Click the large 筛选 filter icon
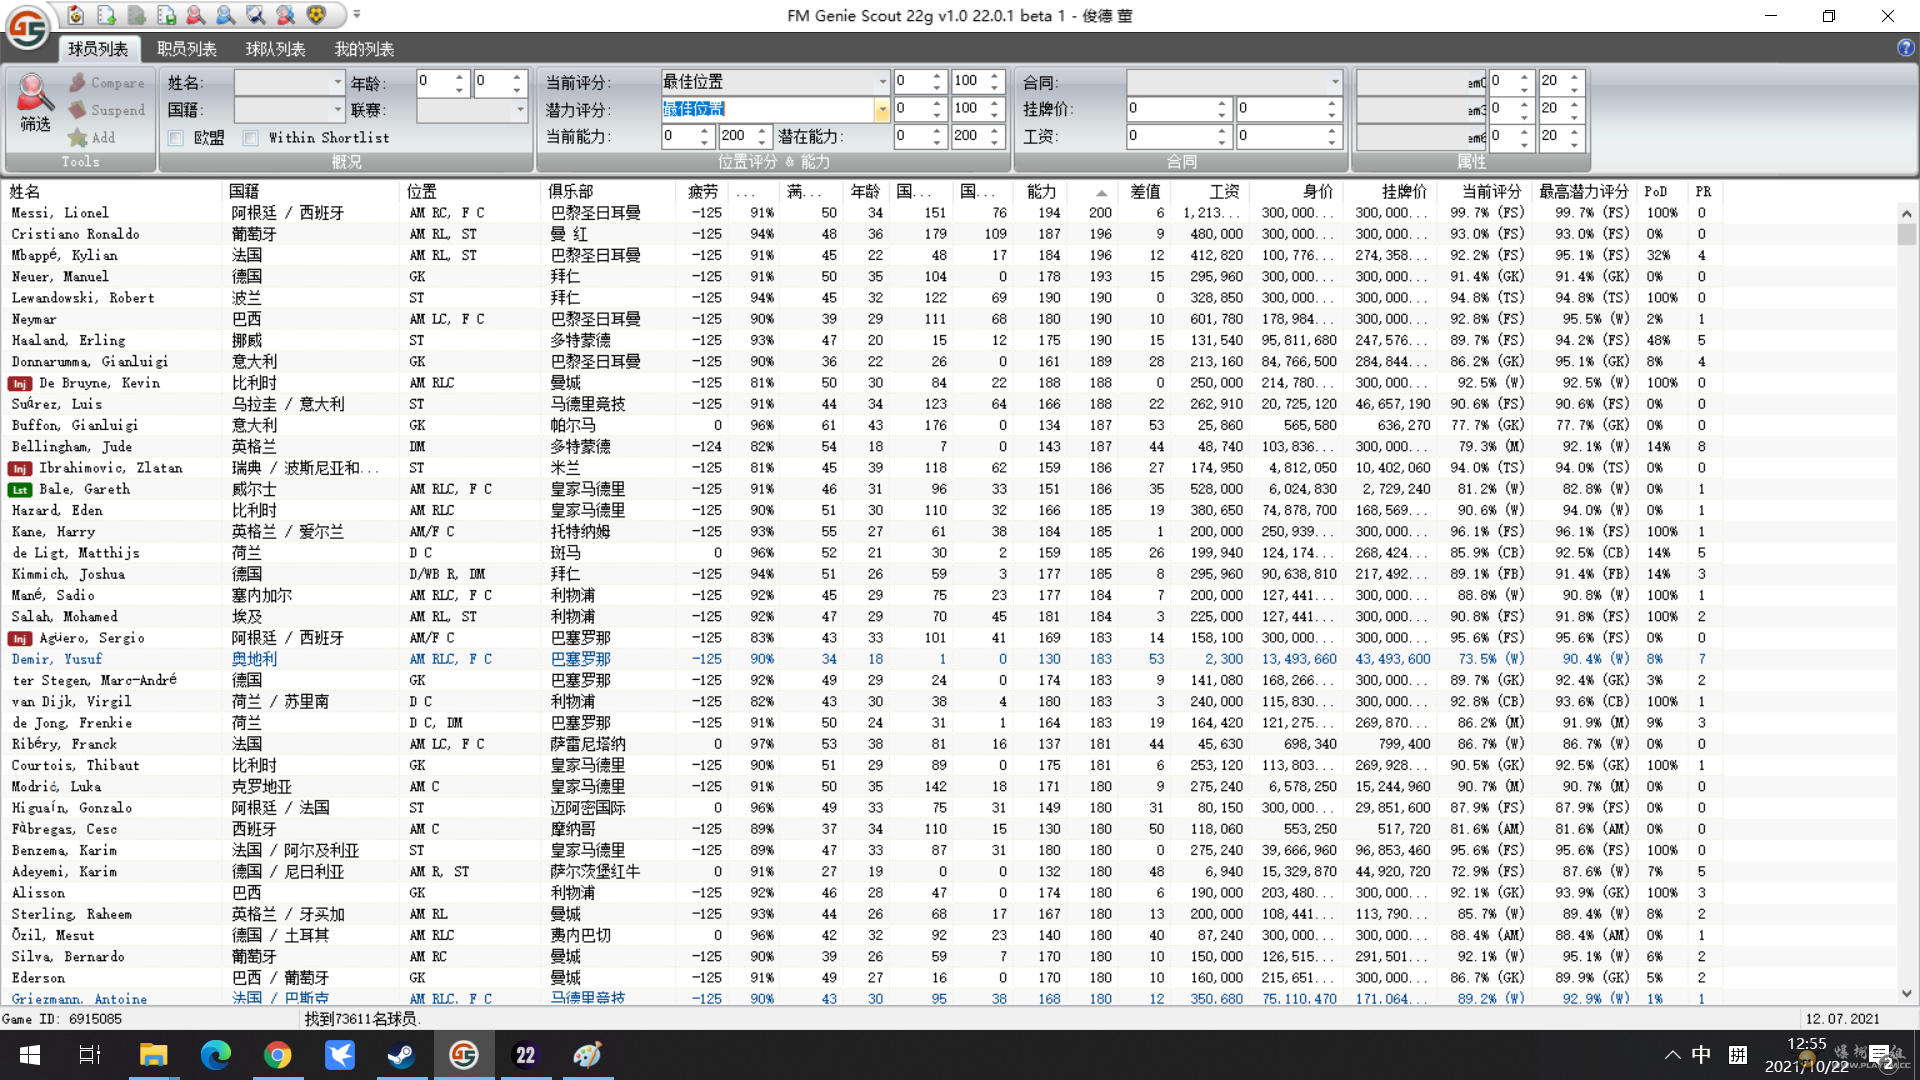Image resolution: width=1920 pixels, height=1080 pixels. point(34,103)
